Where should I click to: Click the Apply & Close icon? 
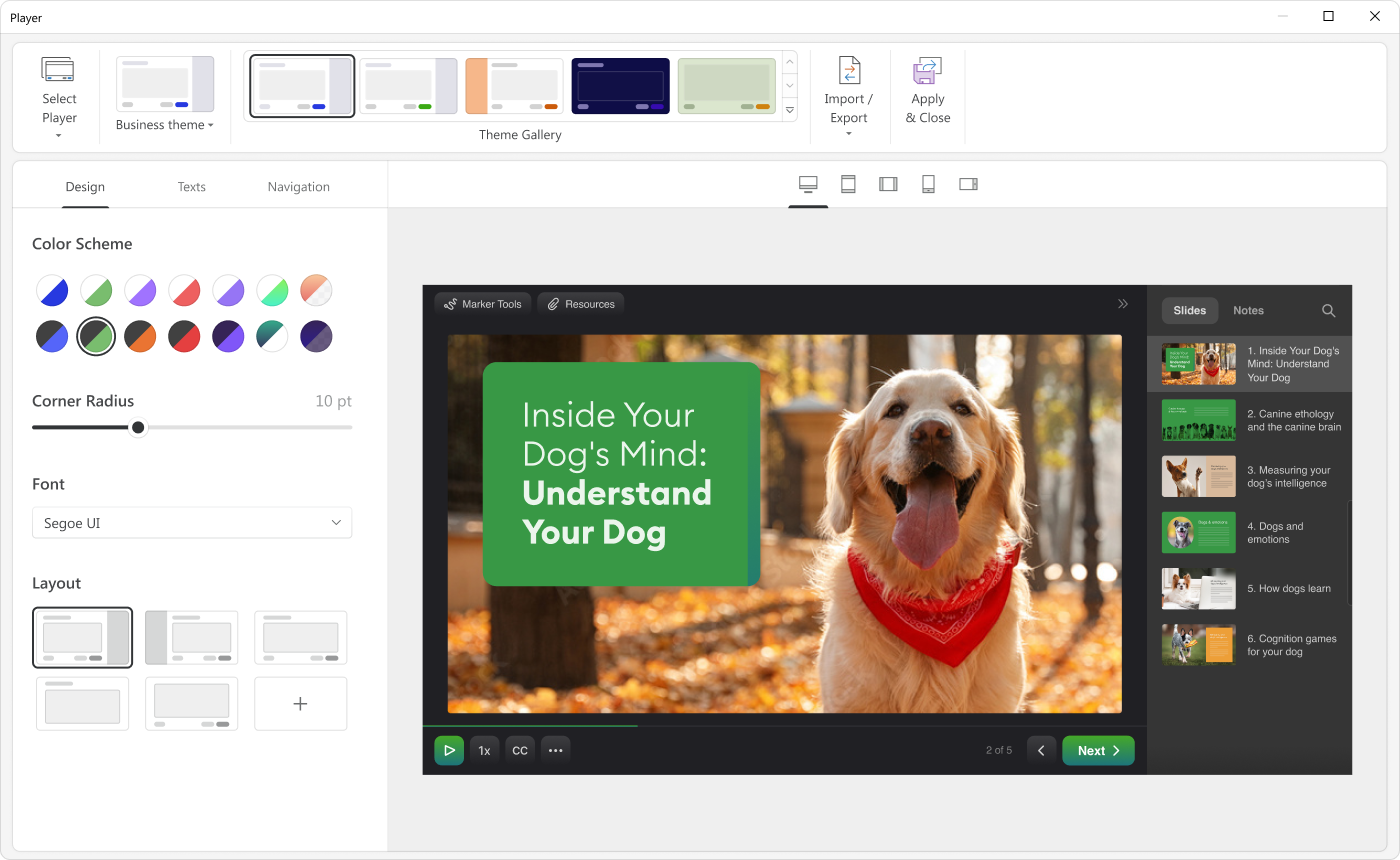[x=927, y=72]
